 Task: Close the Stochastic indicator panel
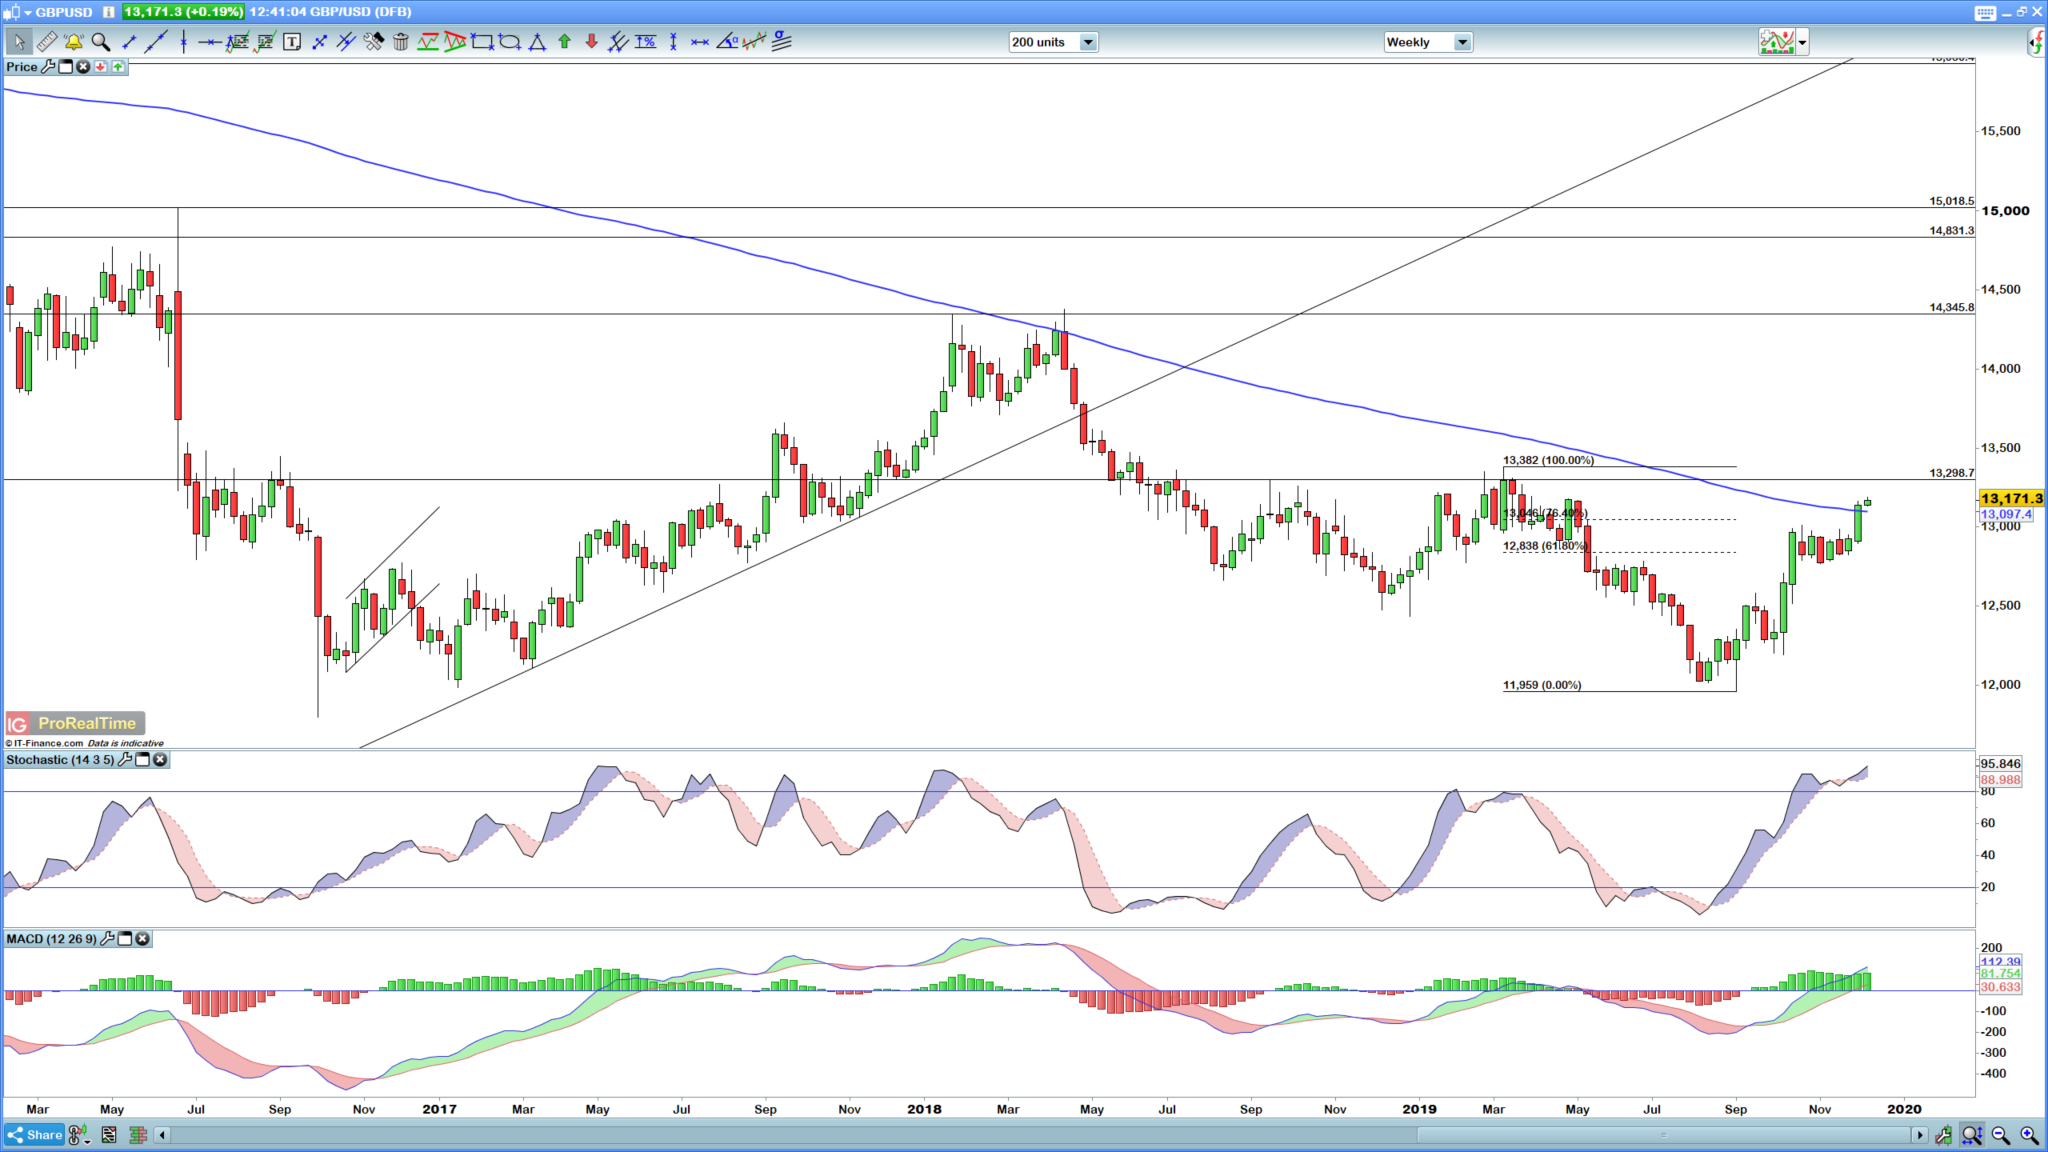[160, 760]
